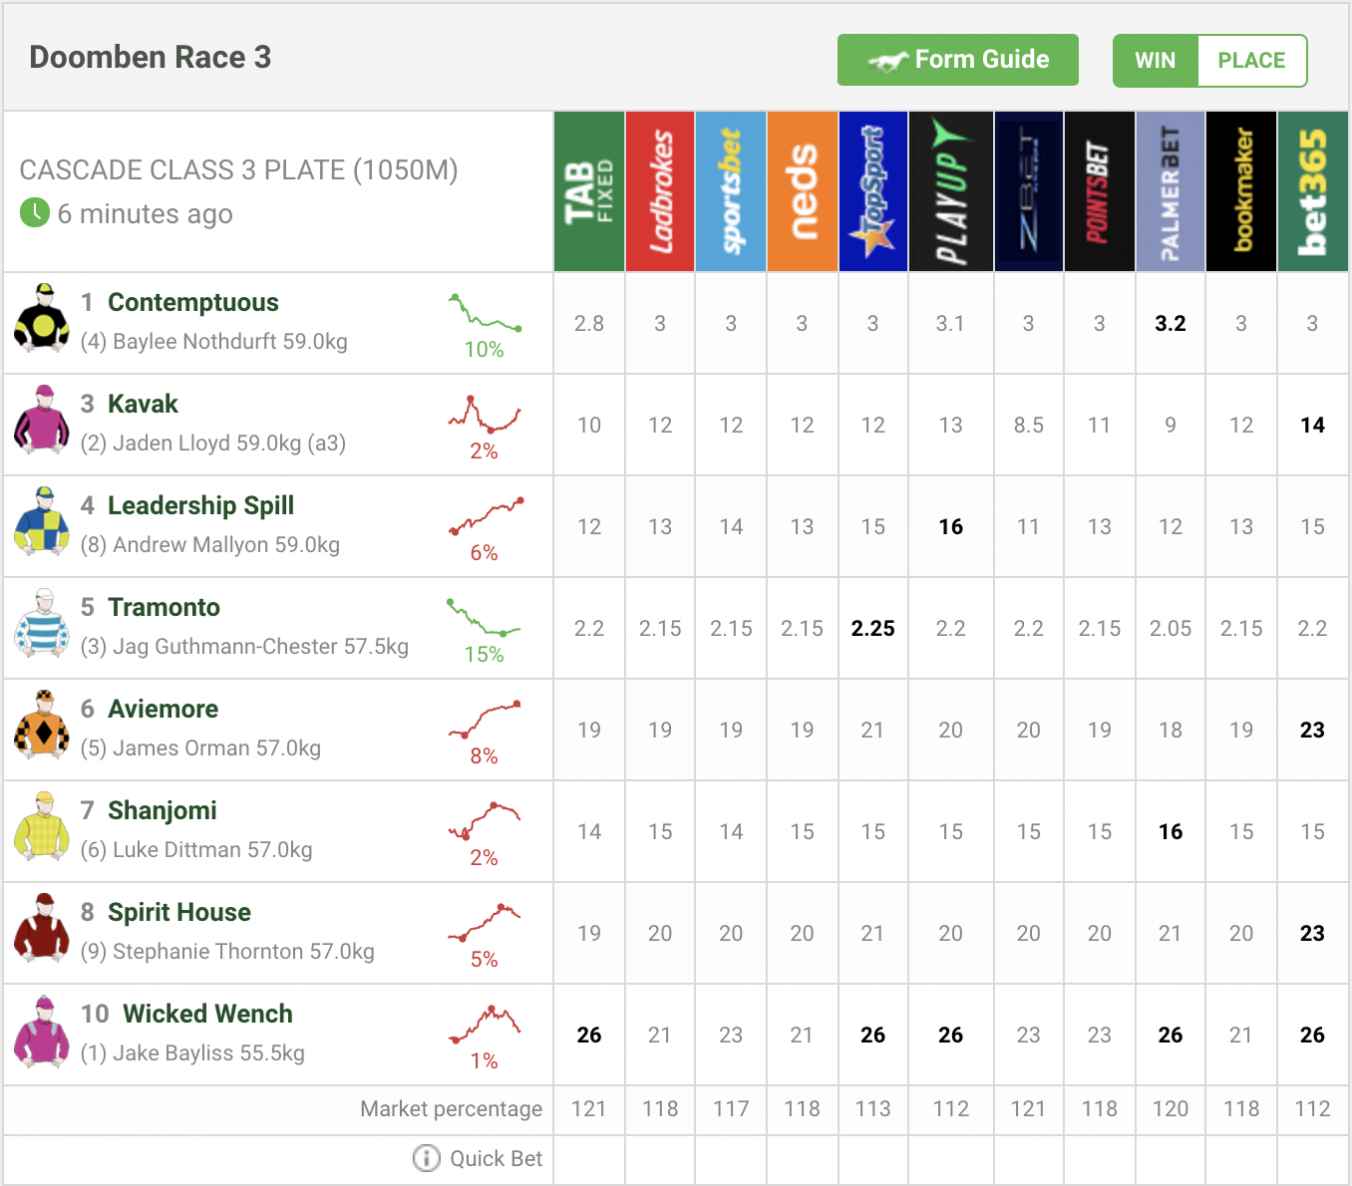Click Contemptuous jockey silks icon
1352x1186 pixels.
pos(42,318)
